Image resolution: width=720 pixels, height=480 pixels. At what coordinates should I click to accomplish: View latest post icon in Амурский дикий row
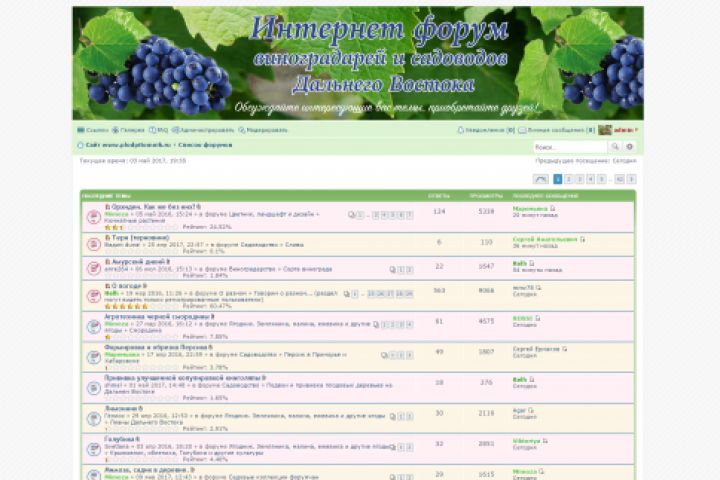[531, 263]
